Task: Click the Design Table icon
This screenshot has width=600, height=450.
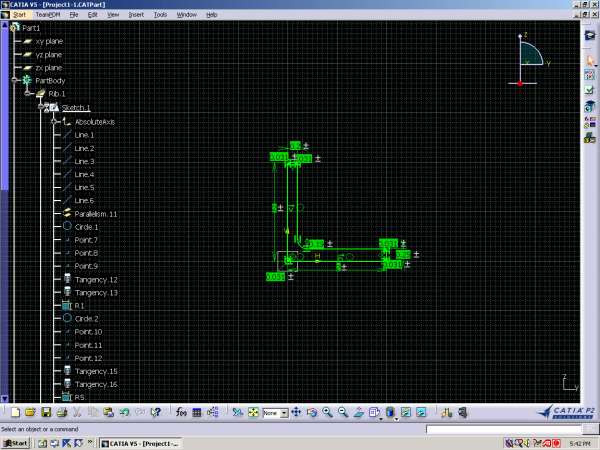Action: (197, 412)
